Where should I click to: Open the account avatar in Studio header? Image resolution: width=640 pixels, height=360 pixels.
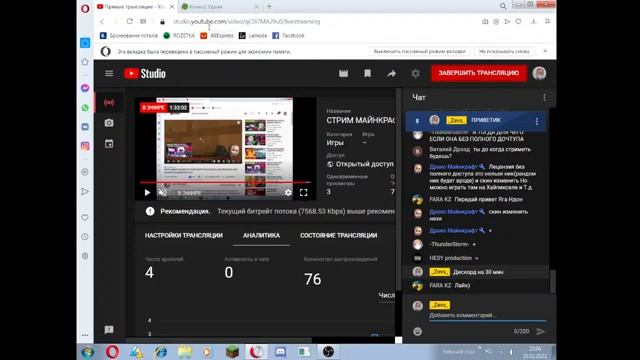[x=539, y=73]
